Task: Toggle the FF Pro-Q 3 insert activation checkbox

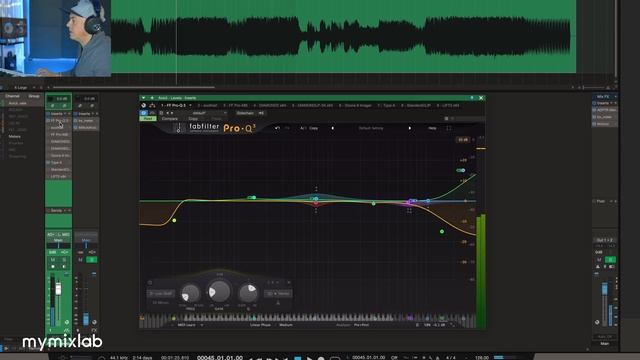Action: [48, 121]
